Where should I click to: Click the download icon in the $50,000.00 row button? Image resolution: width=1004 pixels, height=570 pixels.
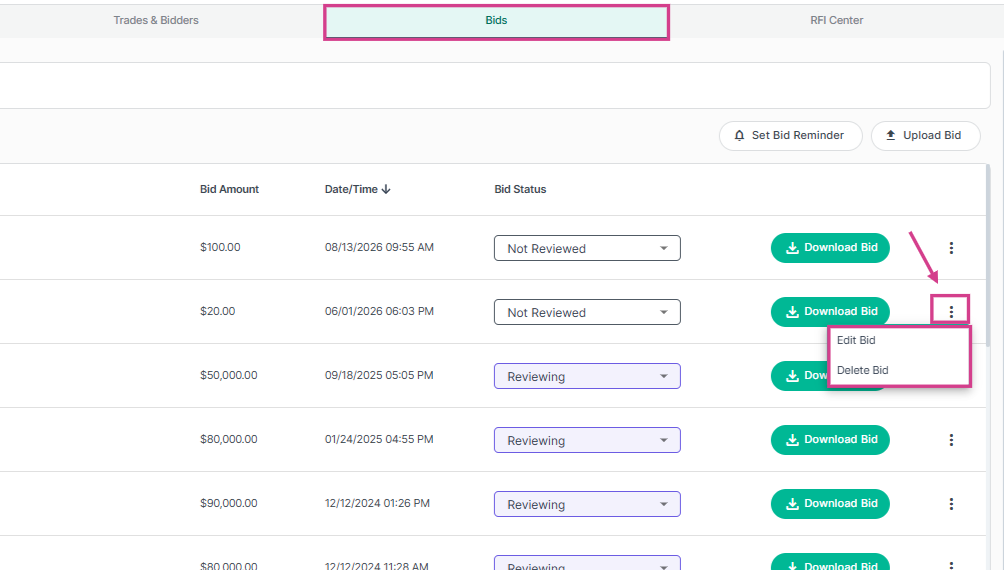792,376
